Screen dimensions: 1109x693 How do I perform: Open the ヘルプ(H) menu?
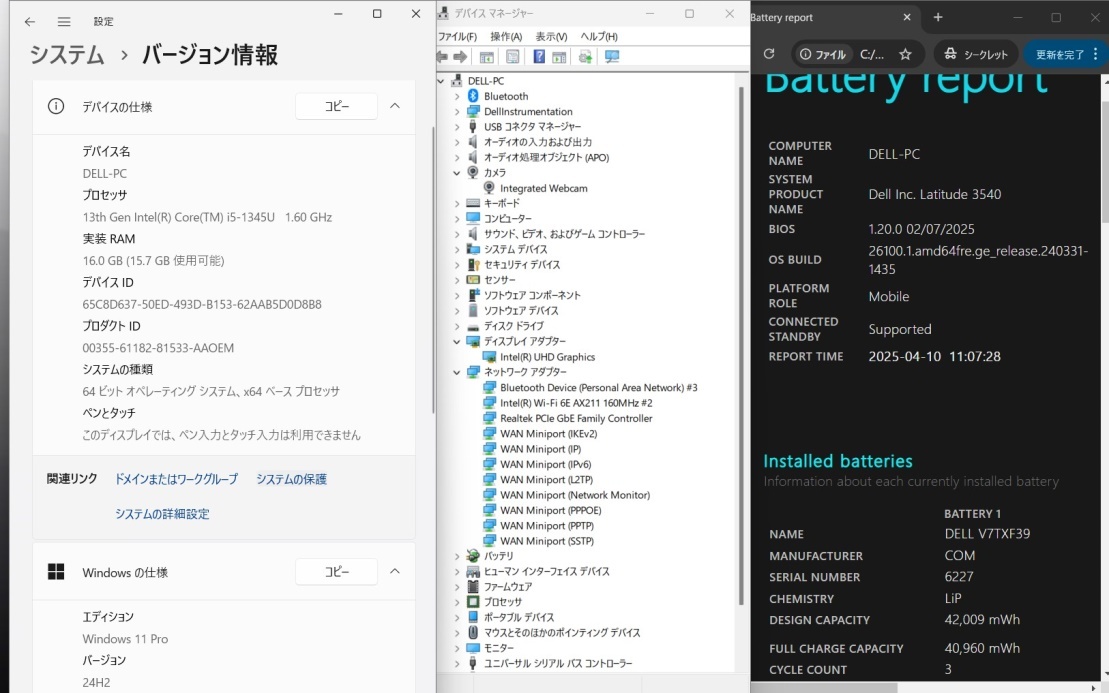[598, 36]
